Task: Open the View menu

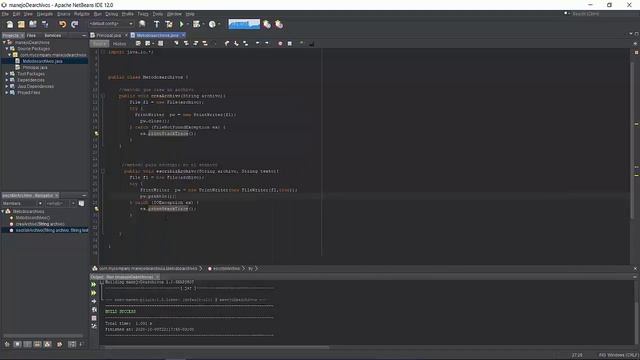Action: click(28, 14)
